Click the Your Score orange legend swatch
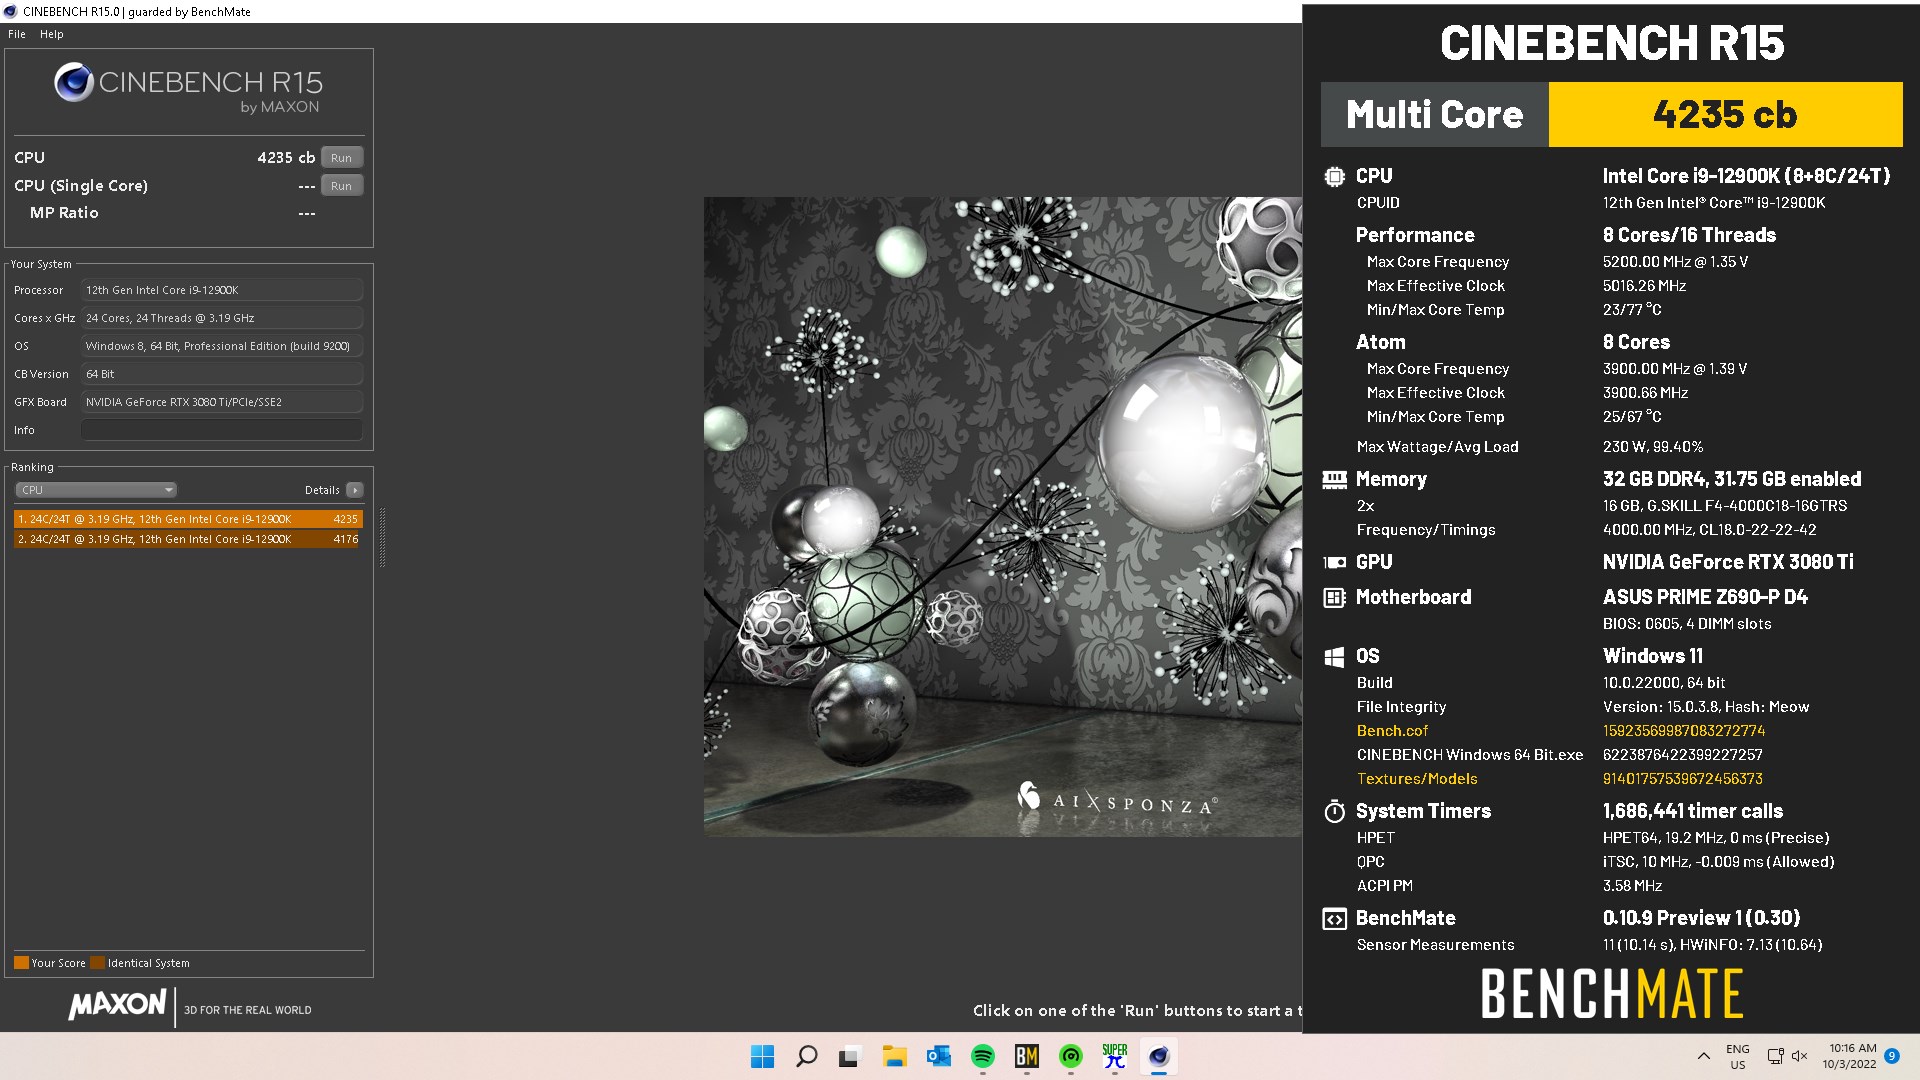 21,963
